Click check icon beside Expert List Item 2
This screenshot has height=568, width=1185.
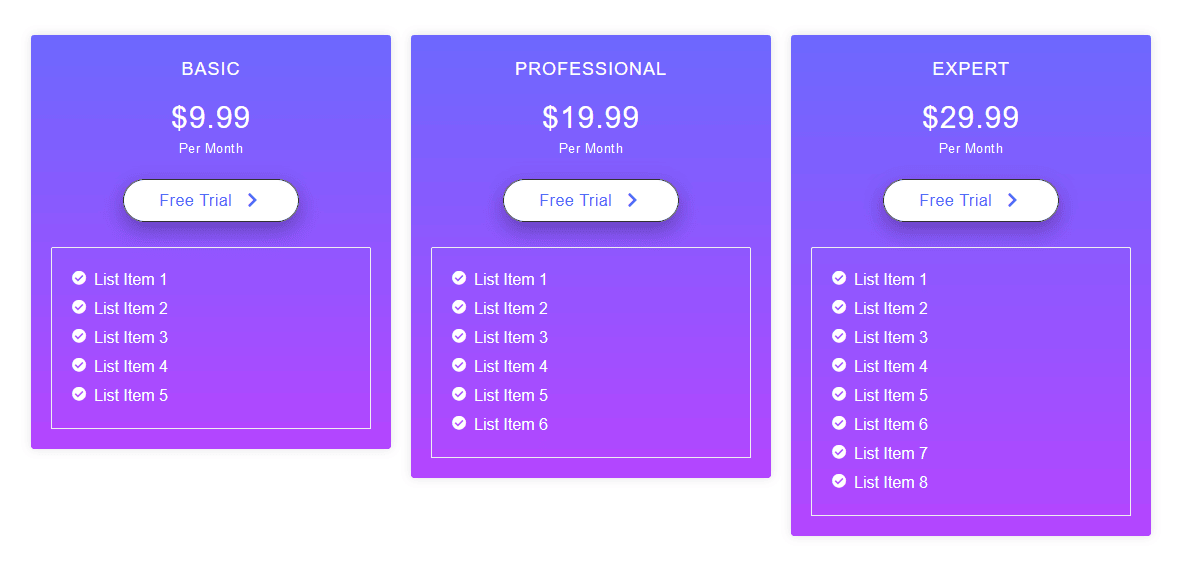point(839,307)
